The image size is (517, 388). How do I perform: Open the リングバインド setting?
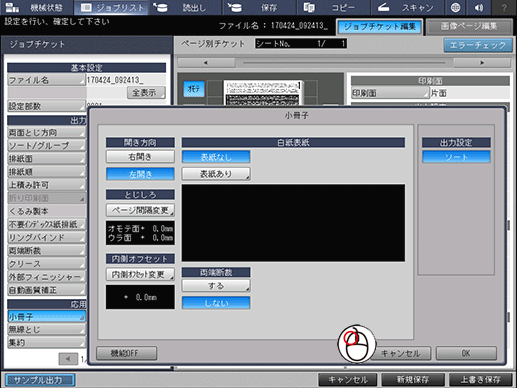pos(46,237)
